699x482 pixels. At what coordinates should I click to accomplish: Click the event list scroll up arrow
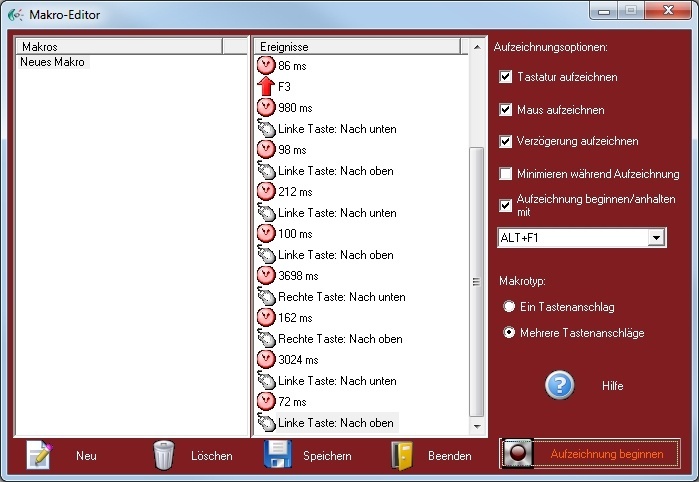[x=477, y=47]
